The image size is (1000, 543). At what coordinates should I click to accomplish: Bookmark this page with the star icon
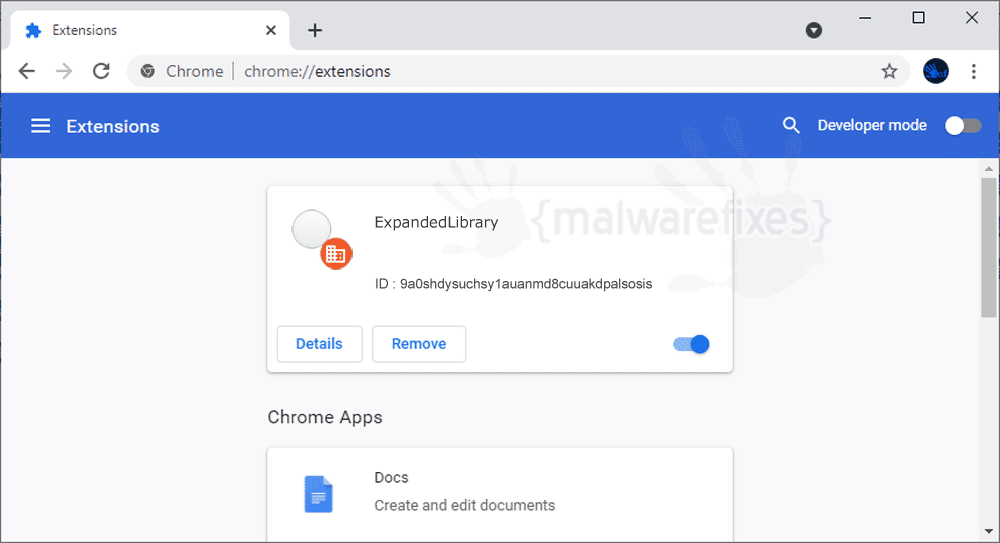pyautogui.click(x=889, y=71)
